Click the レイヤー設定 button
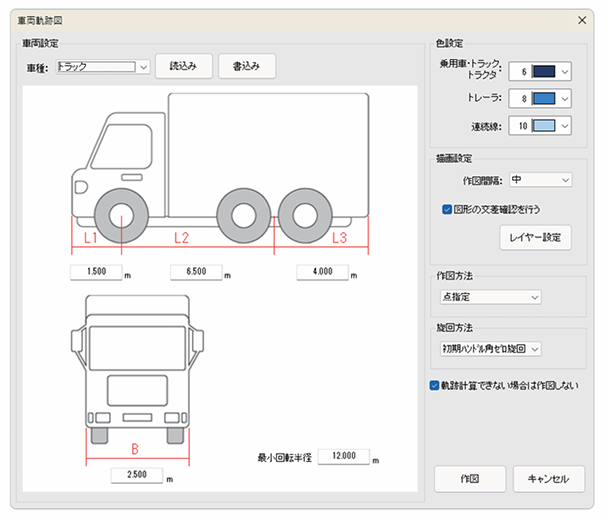Viewport: 612px width, 524px height. 535,238
